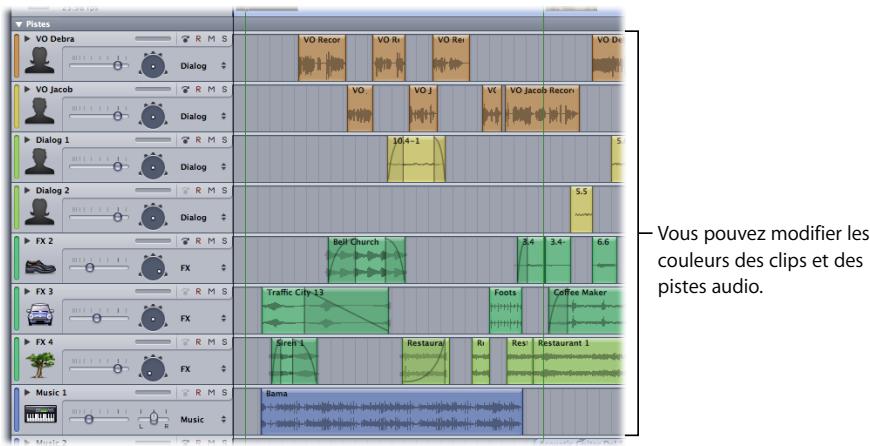Mute the VO Debra track
This screenshot has width=870, height=446.
[211, 39]
